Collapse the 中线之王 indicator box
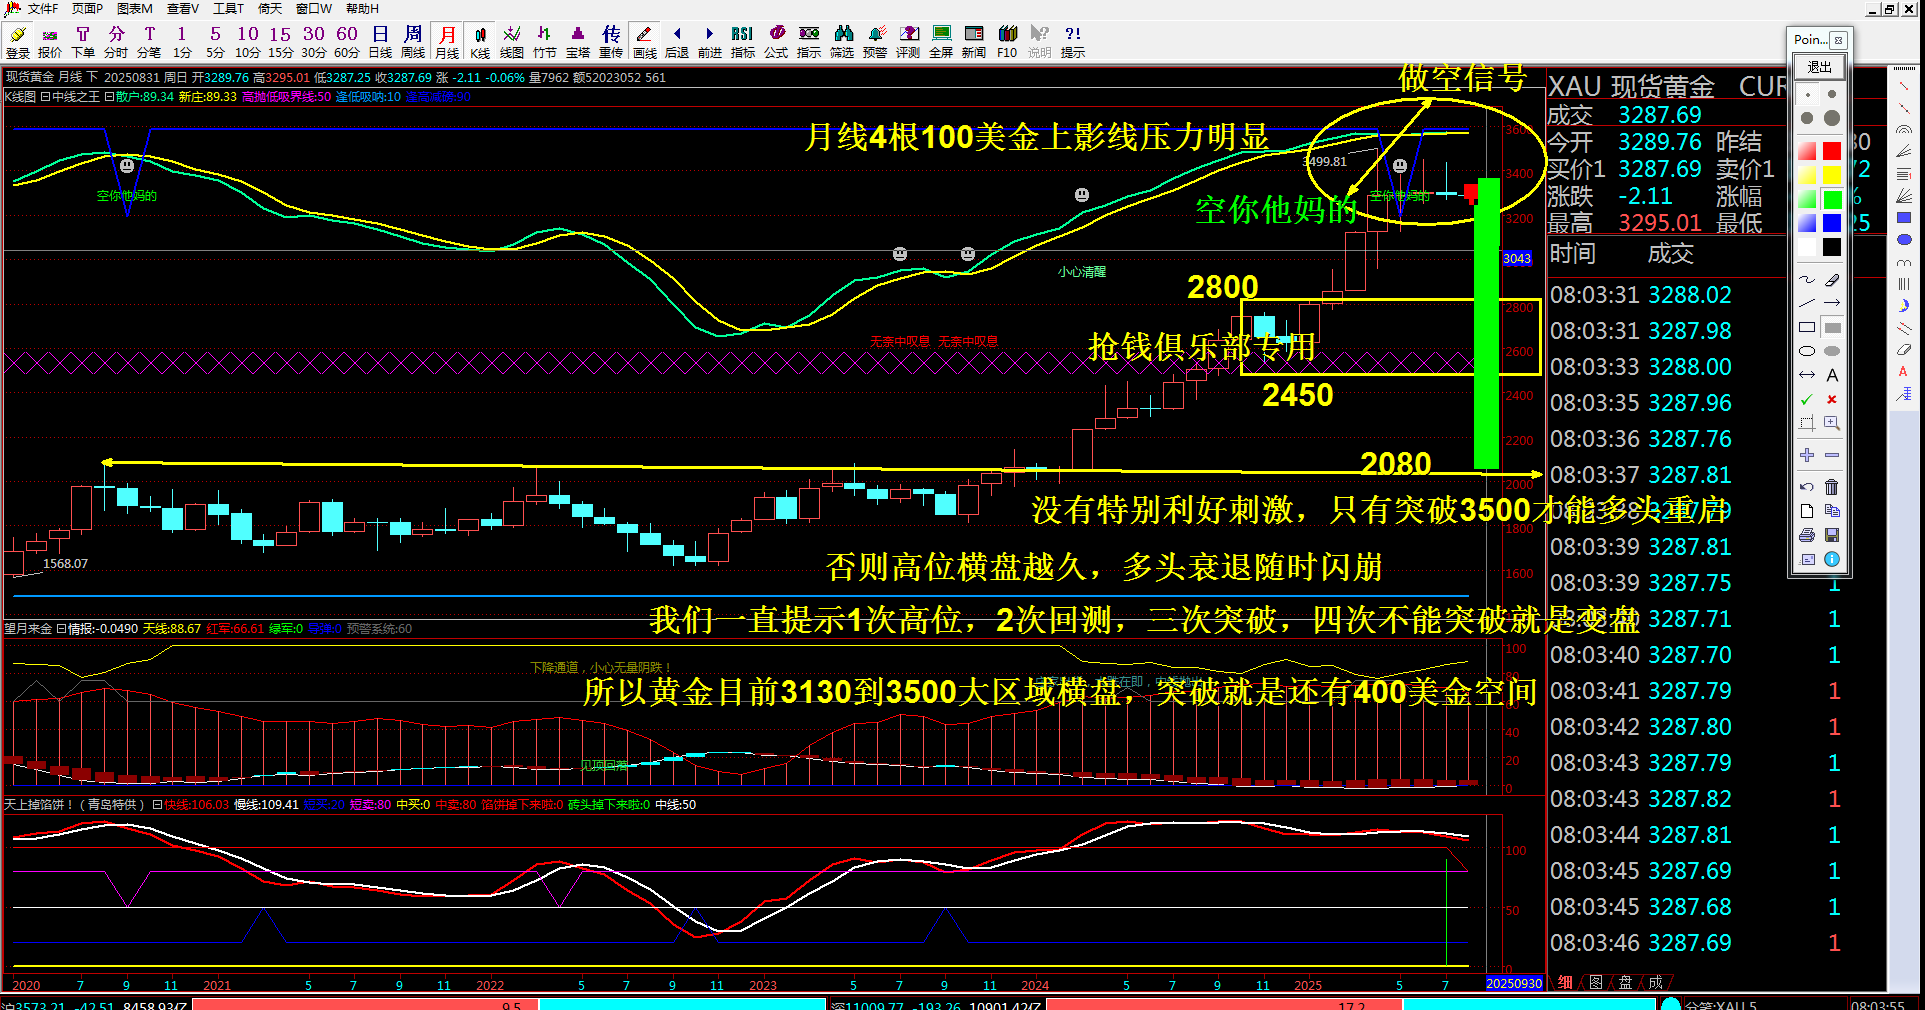The height and width of the screenshot is (1010, 1925). pyautogui.click(x=45, y=97)
